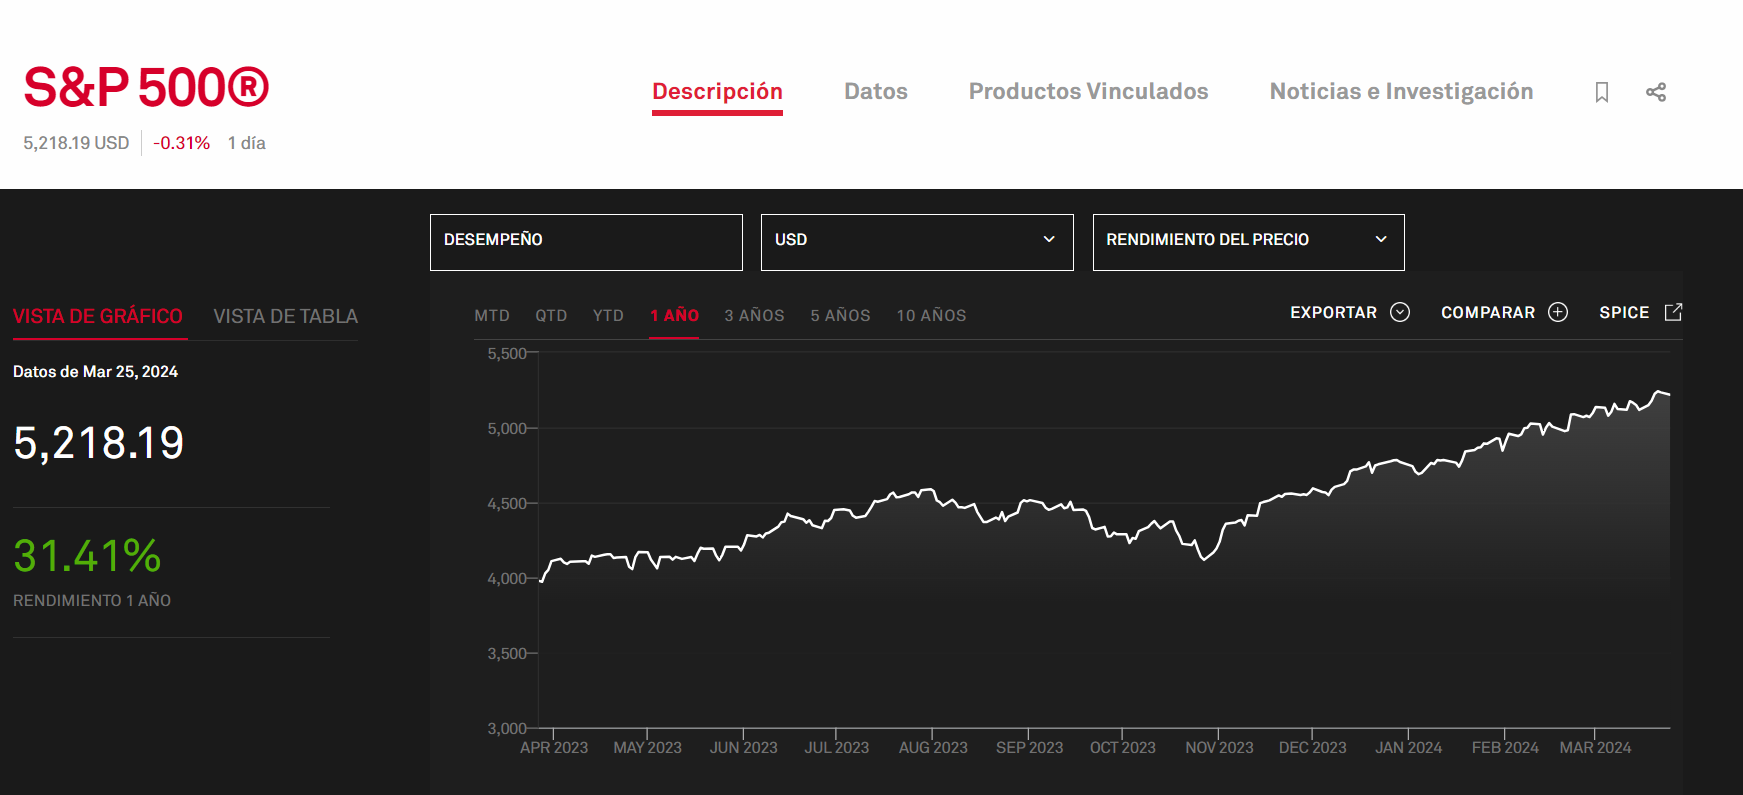This screenshot has width=1743, height=795.
Task: Switch to the Datos tab
Action: (875, 92)
